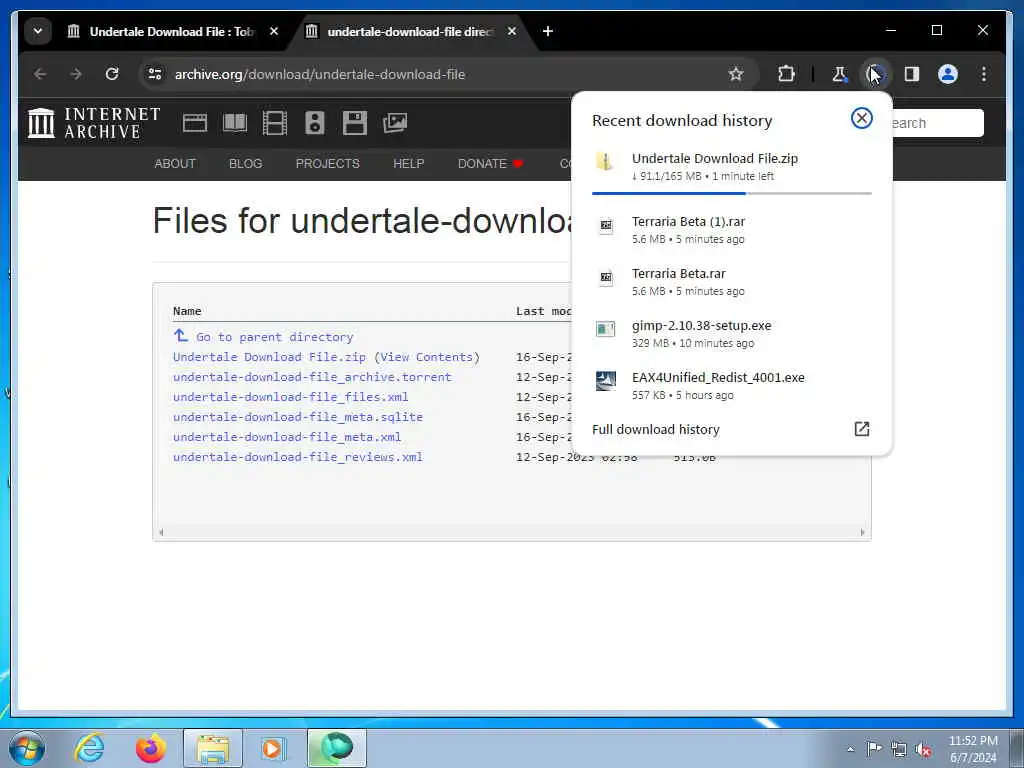Screen dimensions: 1024x768
Task: Launch Internet Explorer from the taskbar
Action: click(x=89, y=748)
